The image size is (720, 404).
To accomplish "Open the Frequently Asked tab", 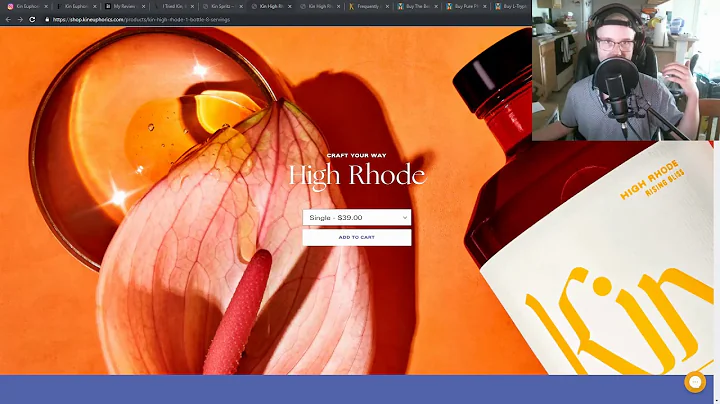I will click(x=368, y=6).
